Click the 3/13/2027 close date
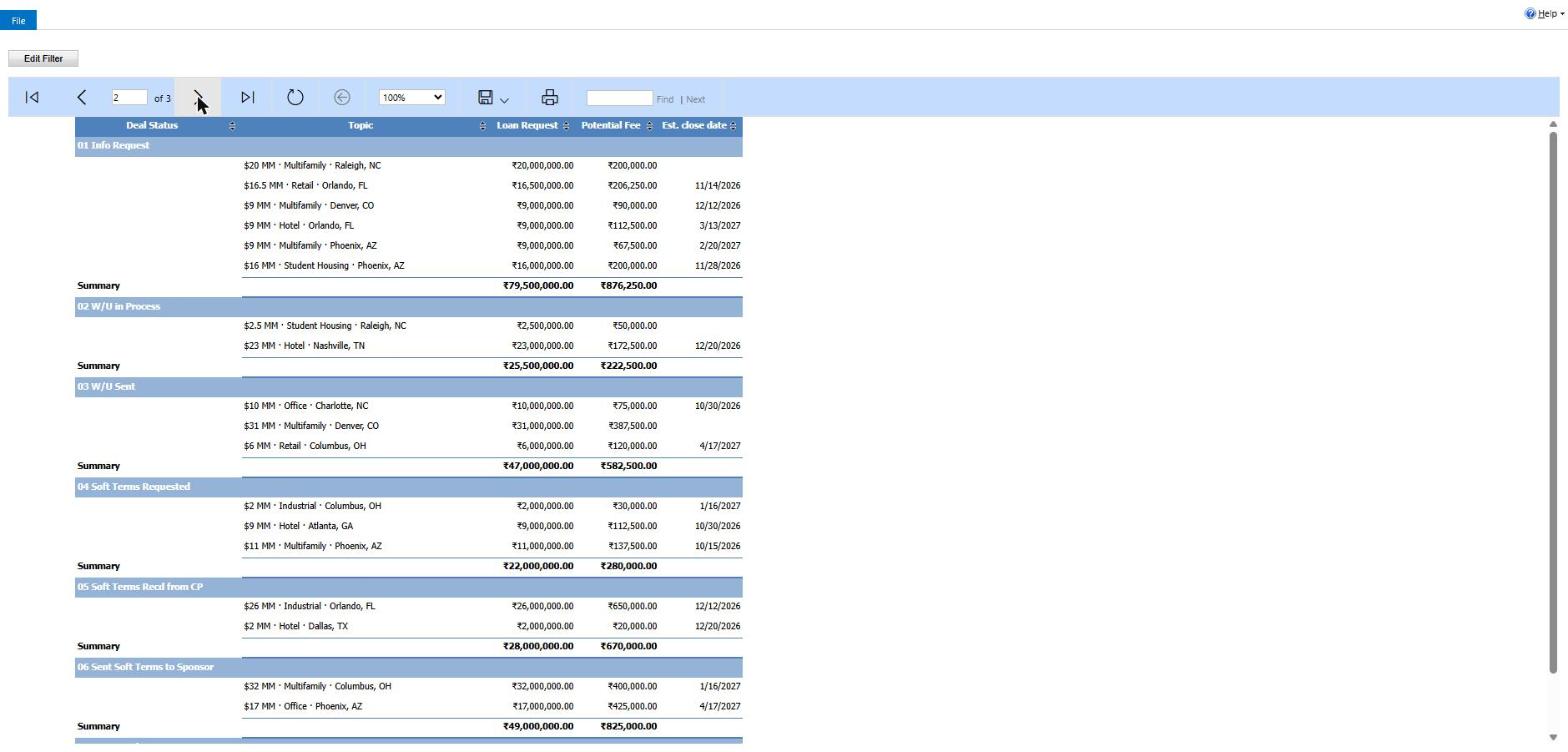The height and width of the screenshot is (752, 1568). pos(720,225)
